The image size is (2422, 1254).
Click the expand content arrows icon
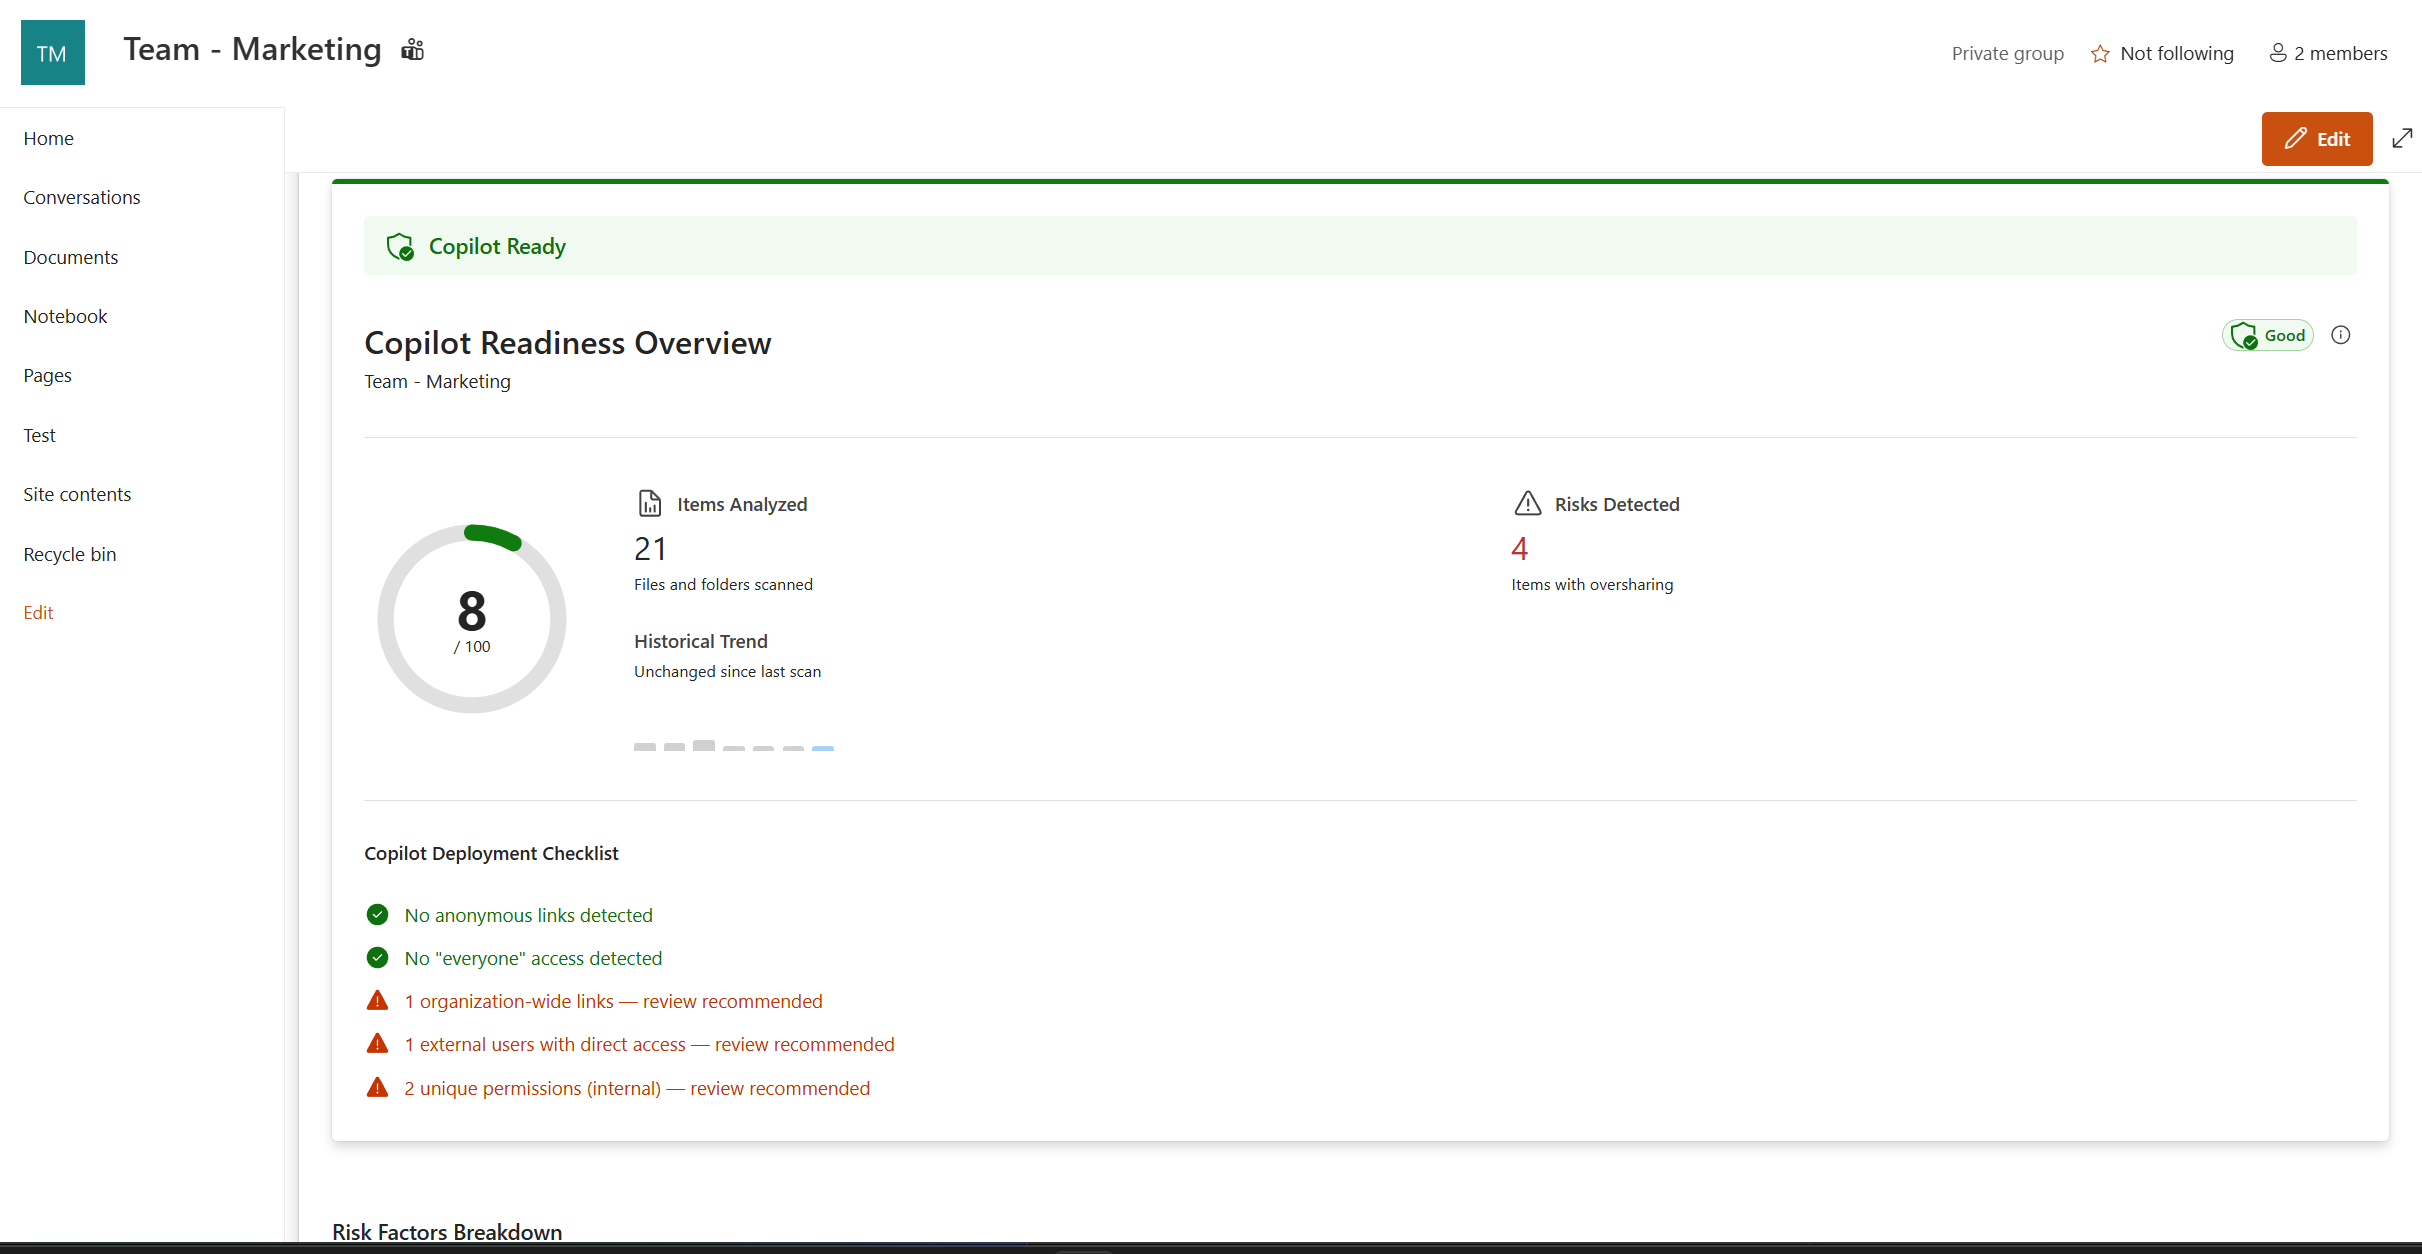point(2402,138)
